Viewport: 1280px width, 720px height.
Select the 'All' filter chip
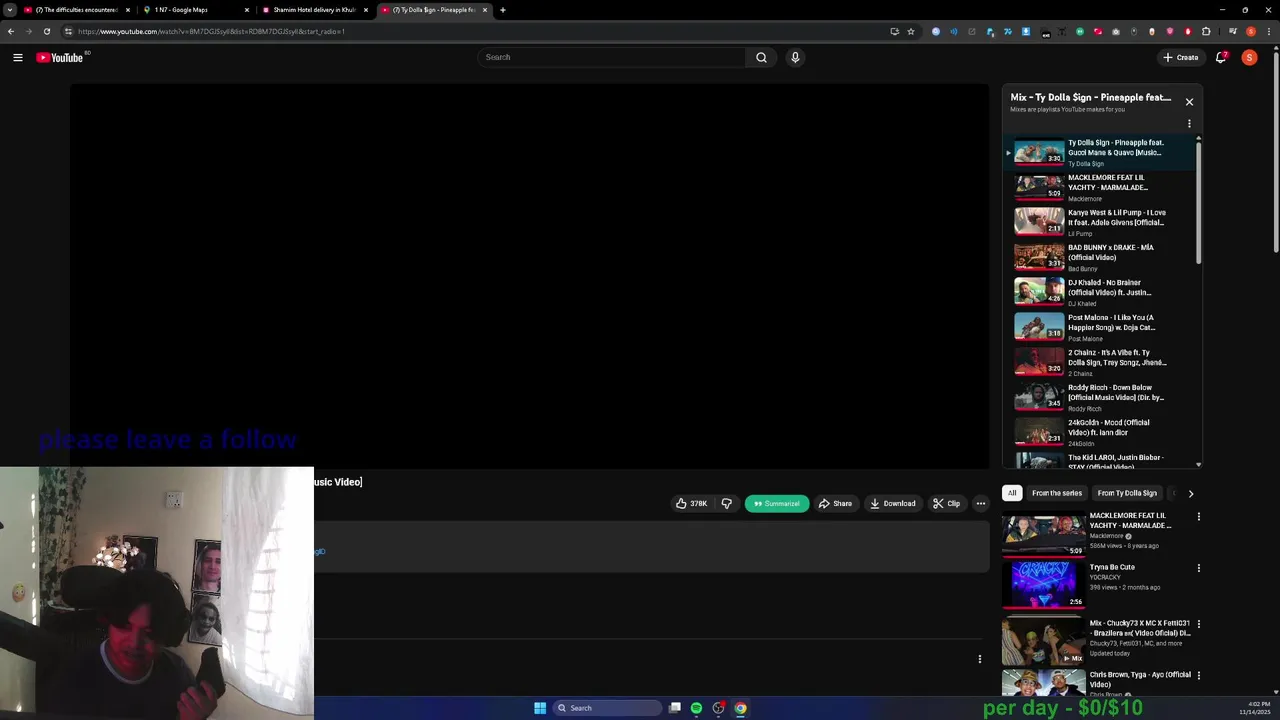coord(1012,493)
